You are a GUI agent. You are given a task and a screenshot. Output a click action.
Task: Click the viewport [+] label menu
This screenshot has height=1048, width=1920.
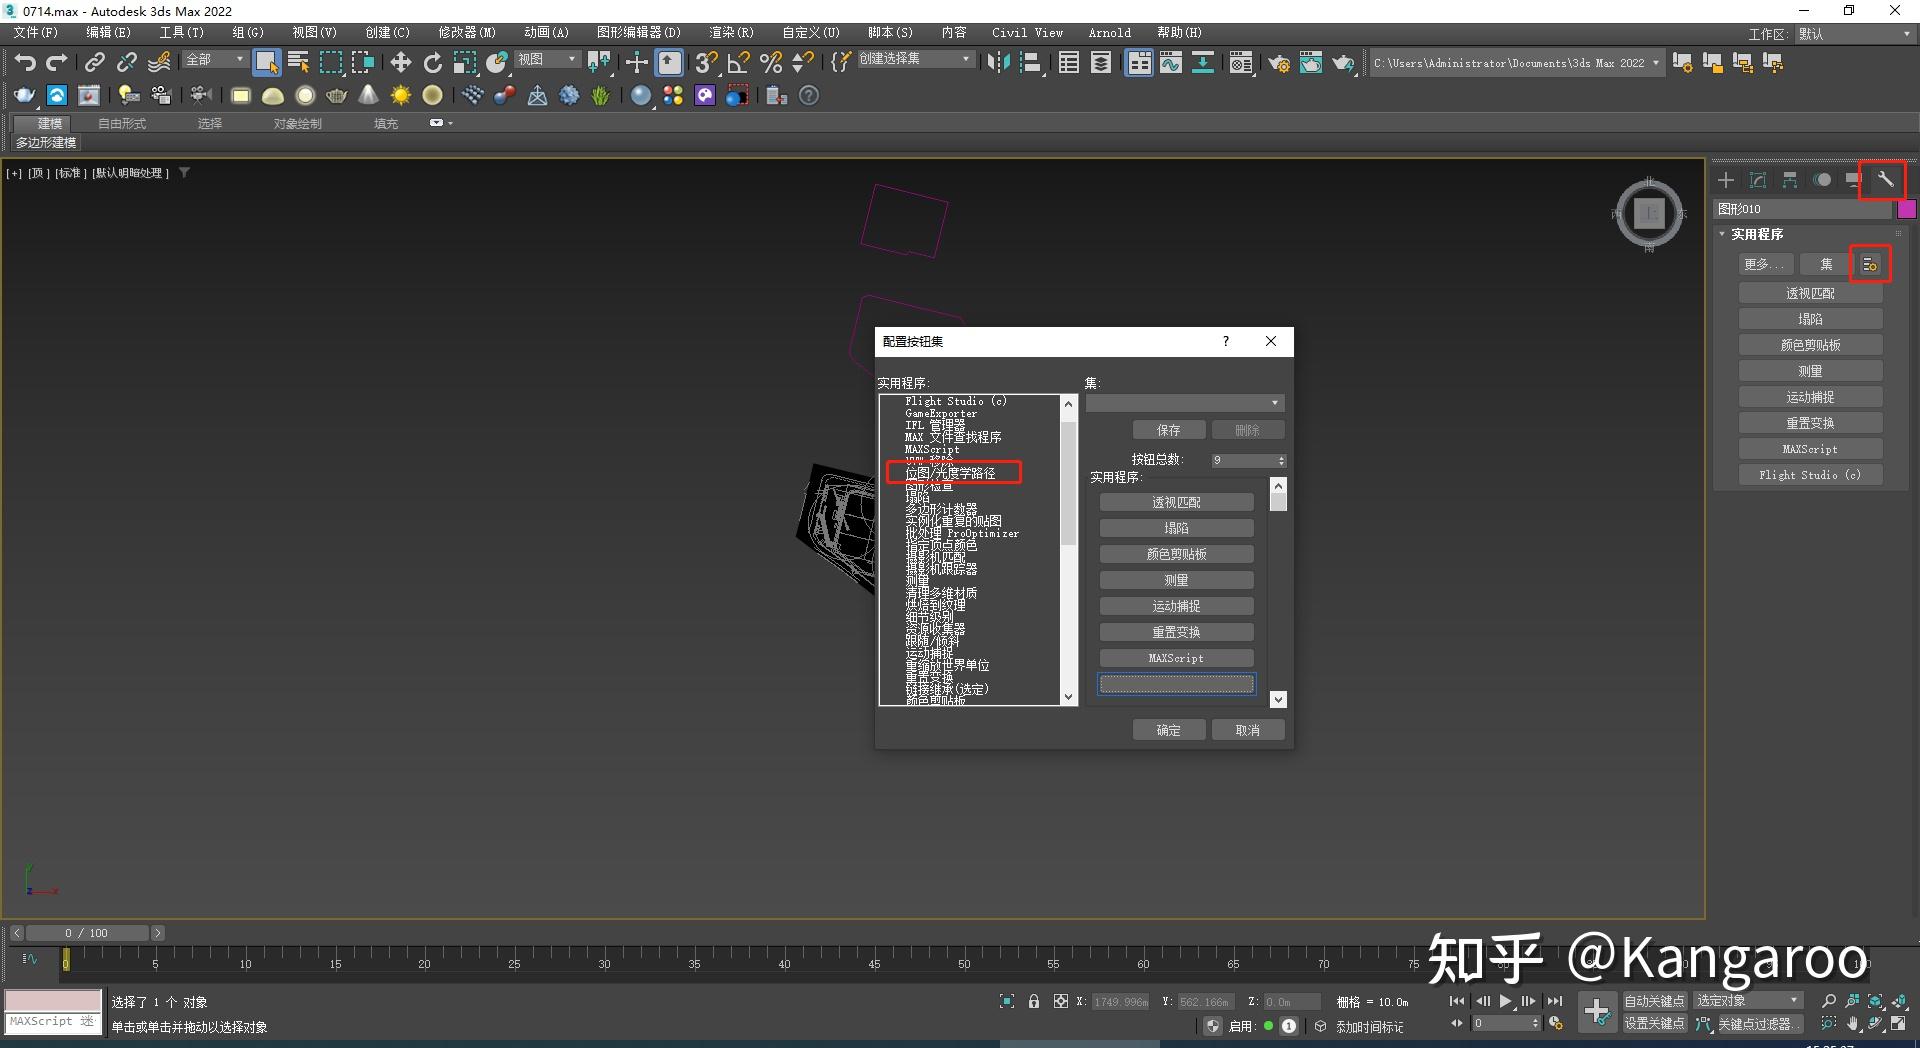click(x=15, y=173)
